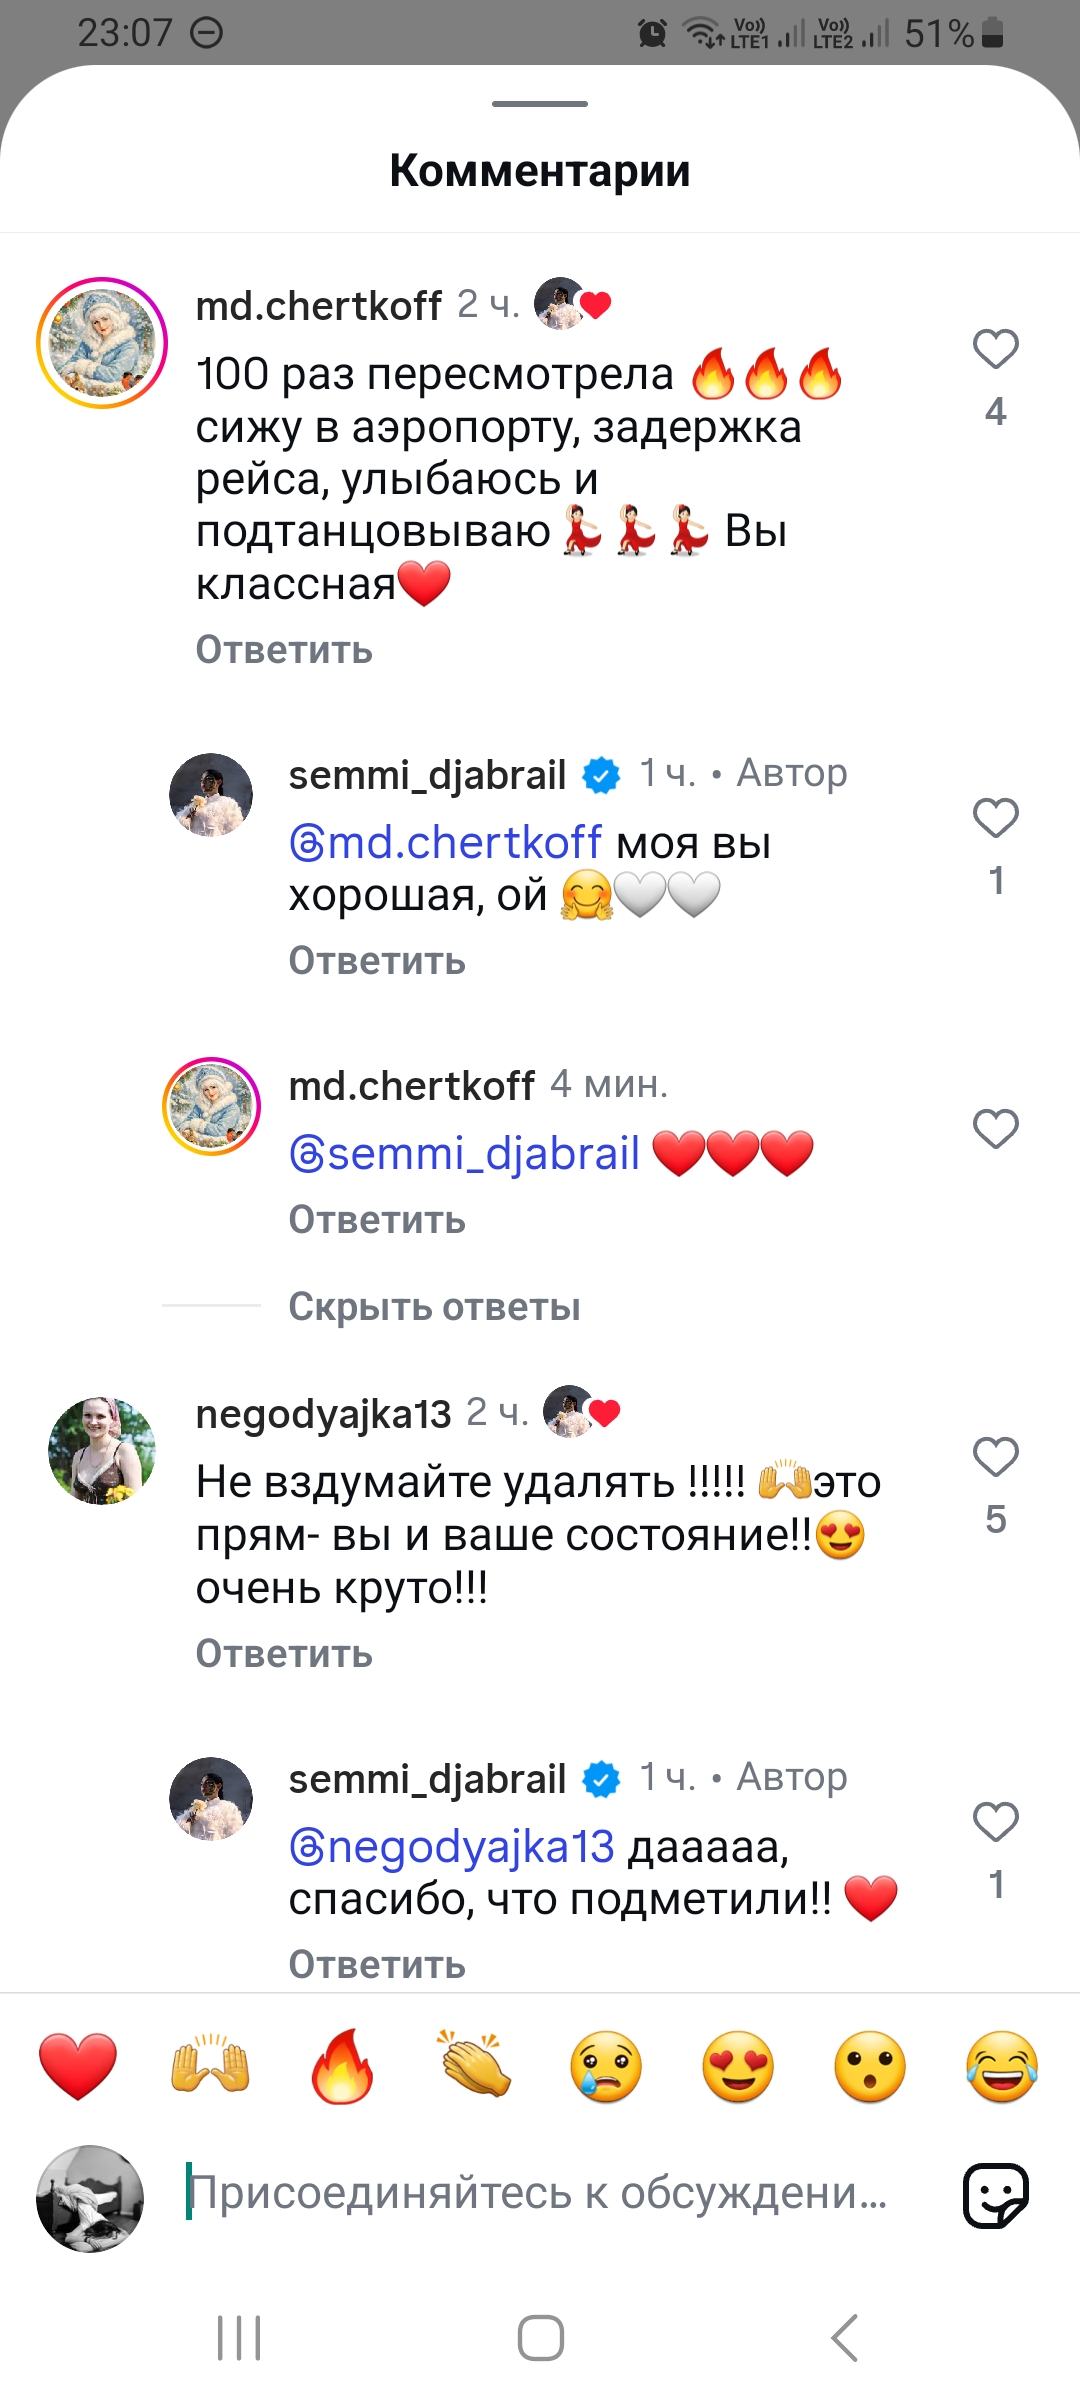Like md.chertkoff's reply with three hearts
This screenshot has width=1080, height=2408.
(995, 1129)
